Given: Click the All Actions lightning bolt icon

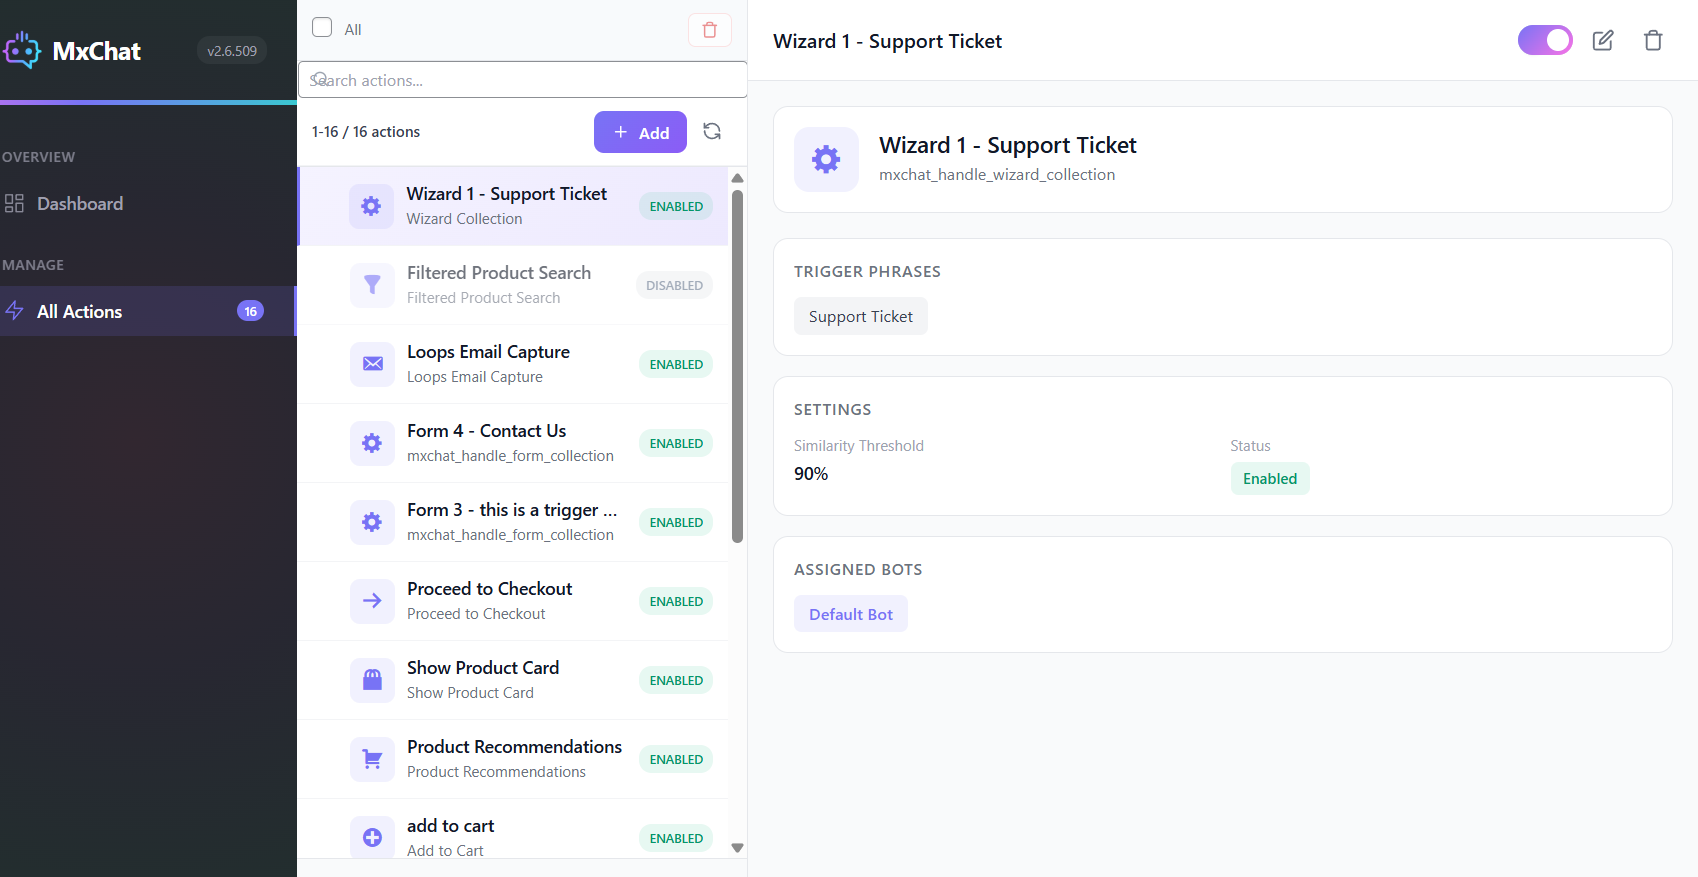Looking at the screenshot, I should click(15, 311).
